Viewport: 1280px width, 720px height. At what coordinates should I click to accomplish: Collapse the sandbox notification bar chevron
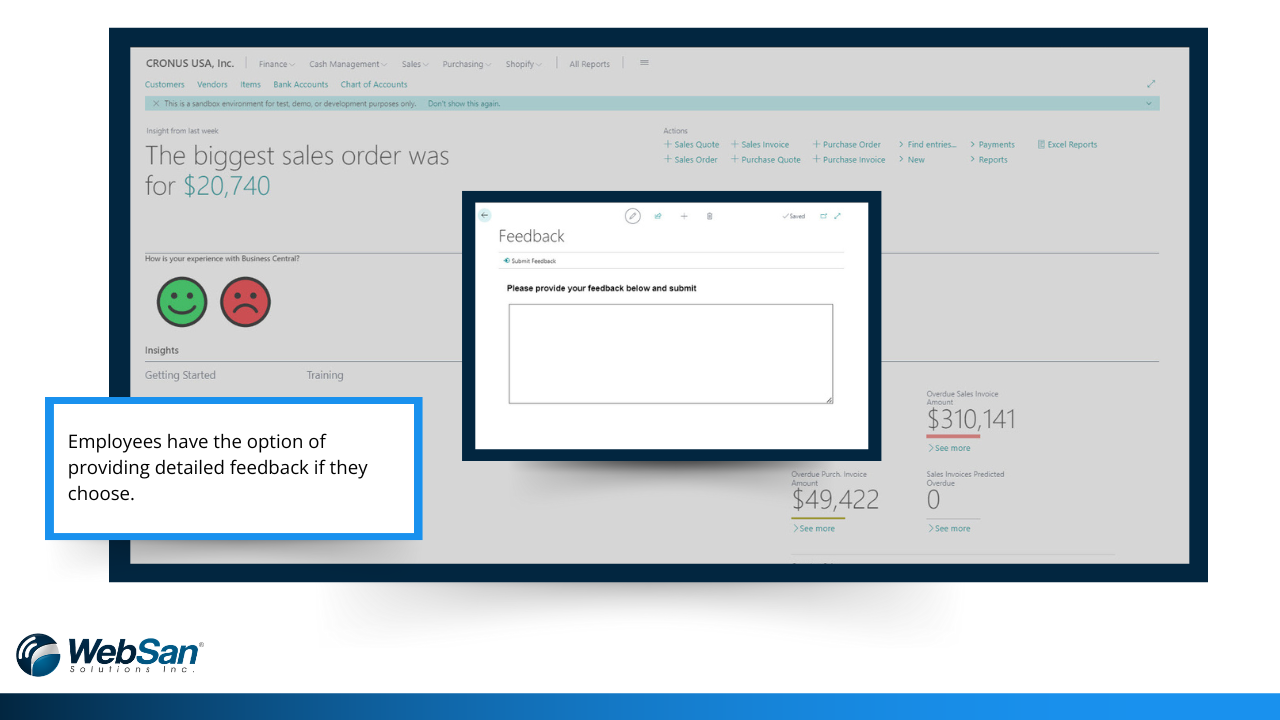click(x=1149, y=104)
